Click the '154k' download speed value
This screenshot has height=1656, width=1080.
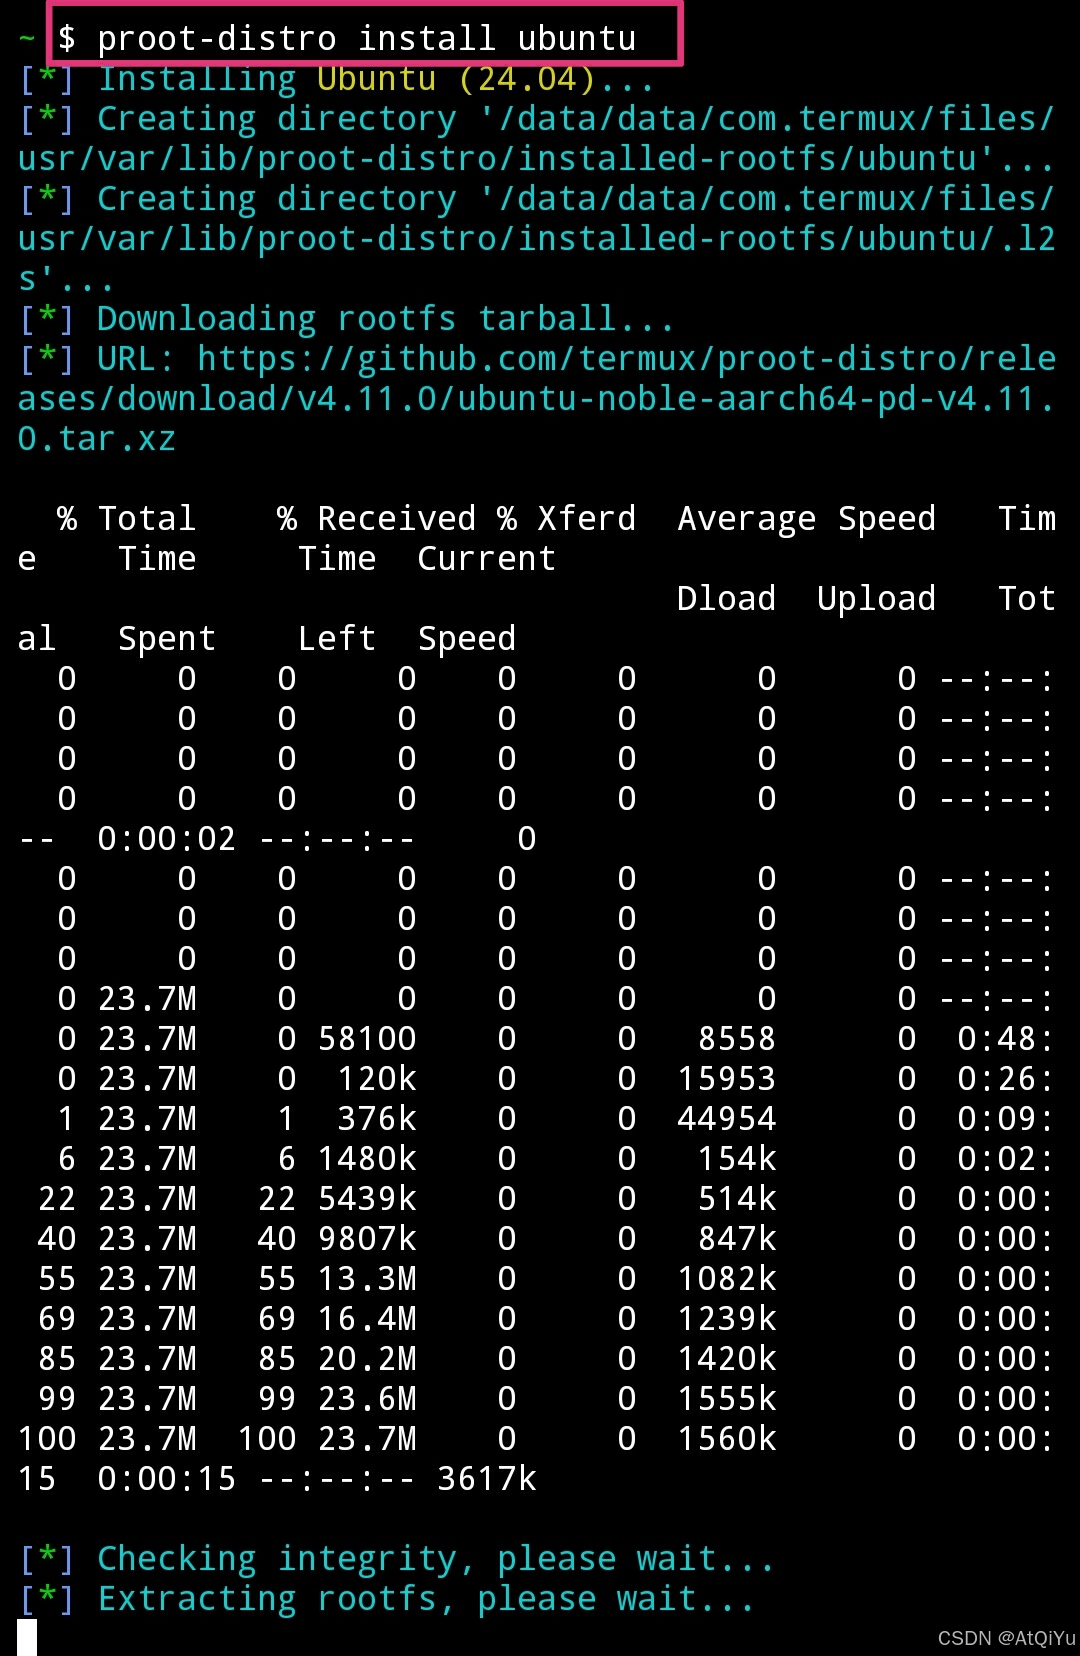point(737,1158)
